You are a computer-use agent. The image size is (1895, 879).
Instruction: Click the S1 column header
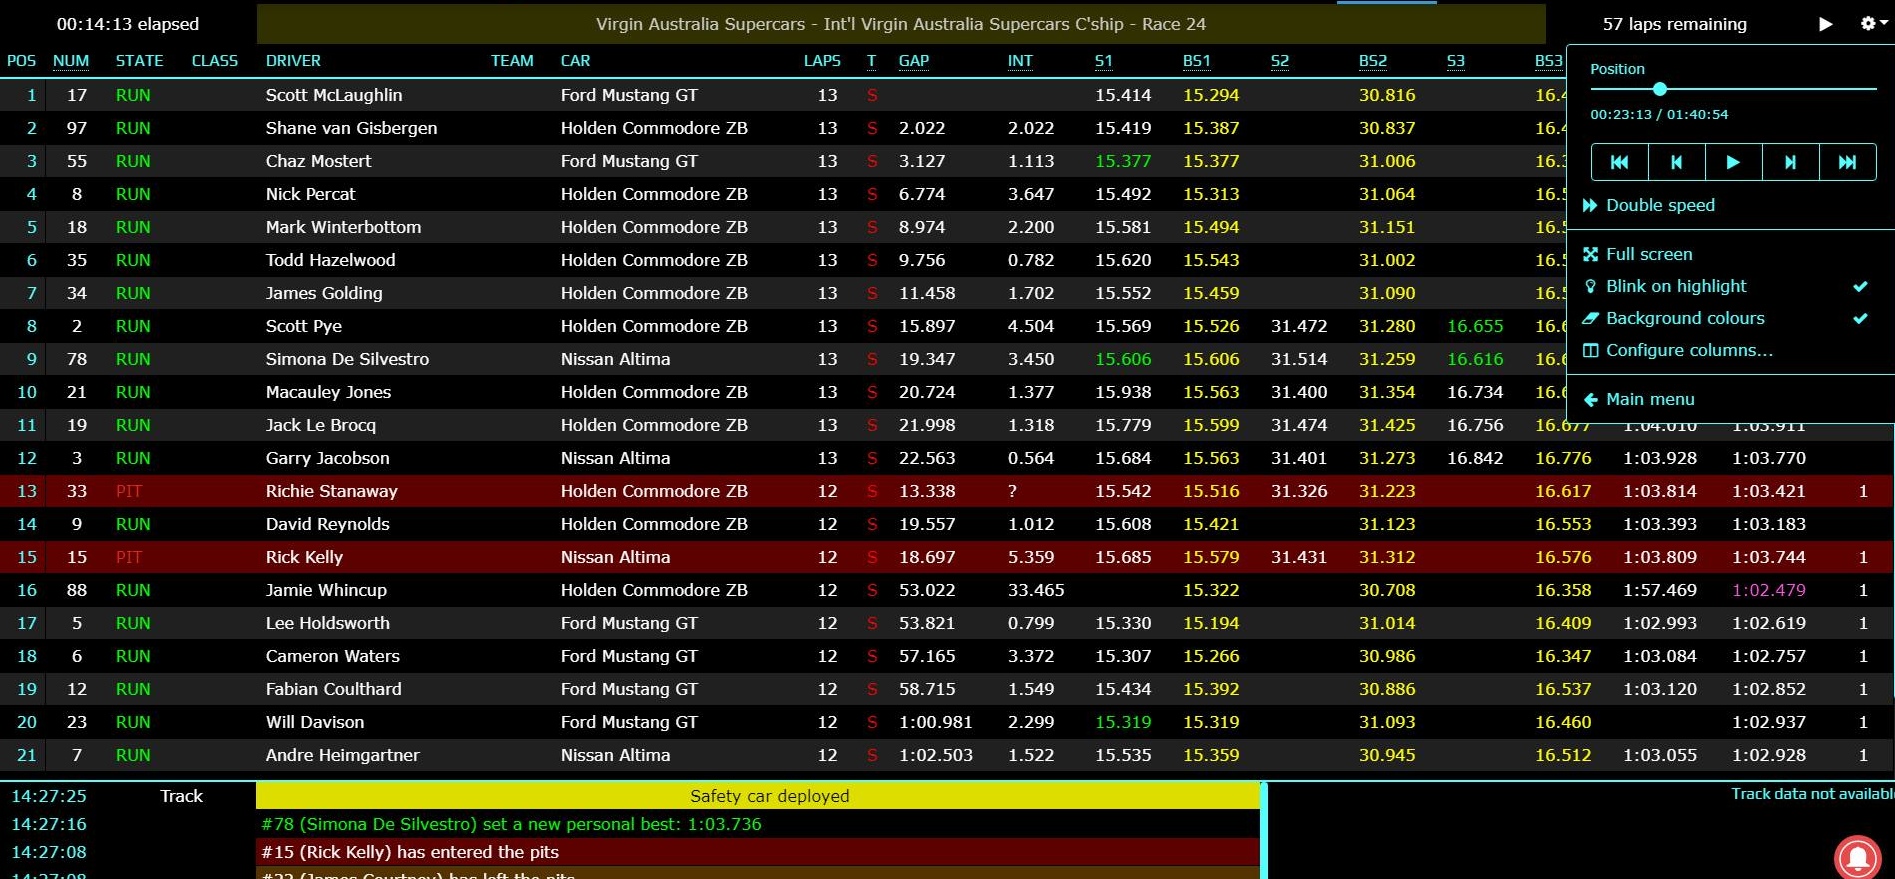tap(1104, 61)
